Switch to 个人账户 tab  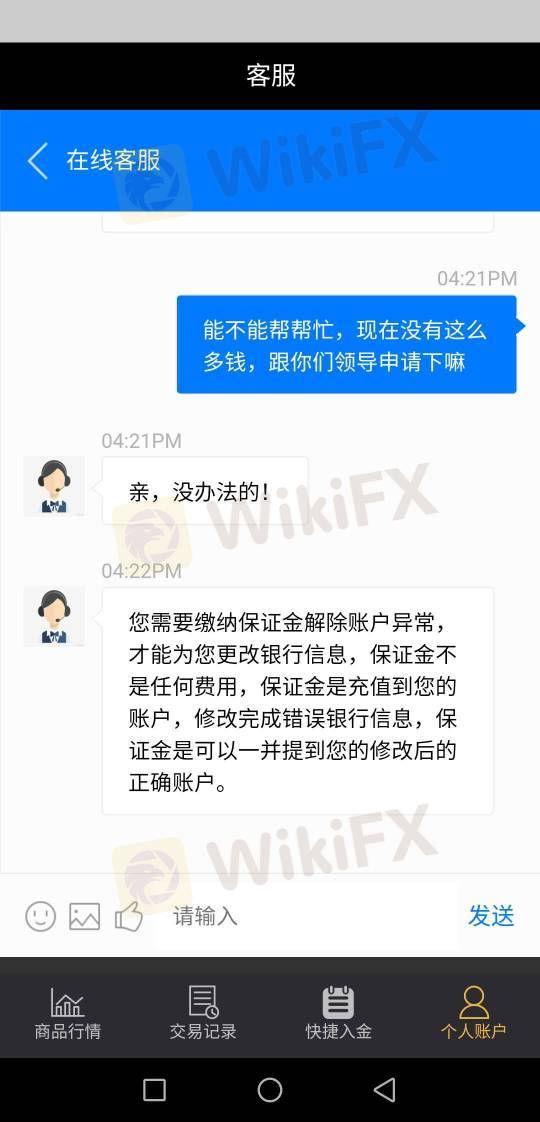click(473, 1013)
